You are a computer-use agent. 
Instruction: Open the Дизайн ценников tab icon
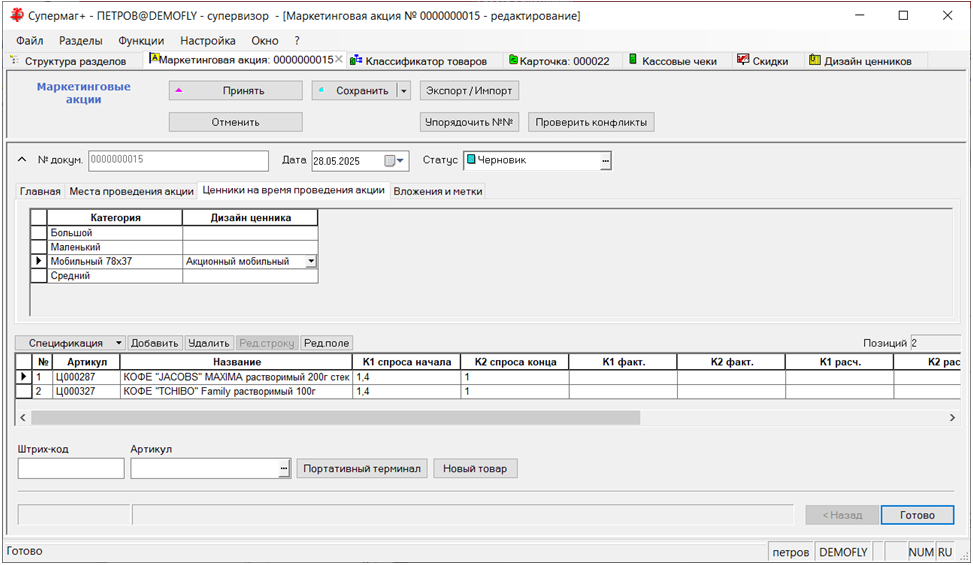[x=815, y=61]
